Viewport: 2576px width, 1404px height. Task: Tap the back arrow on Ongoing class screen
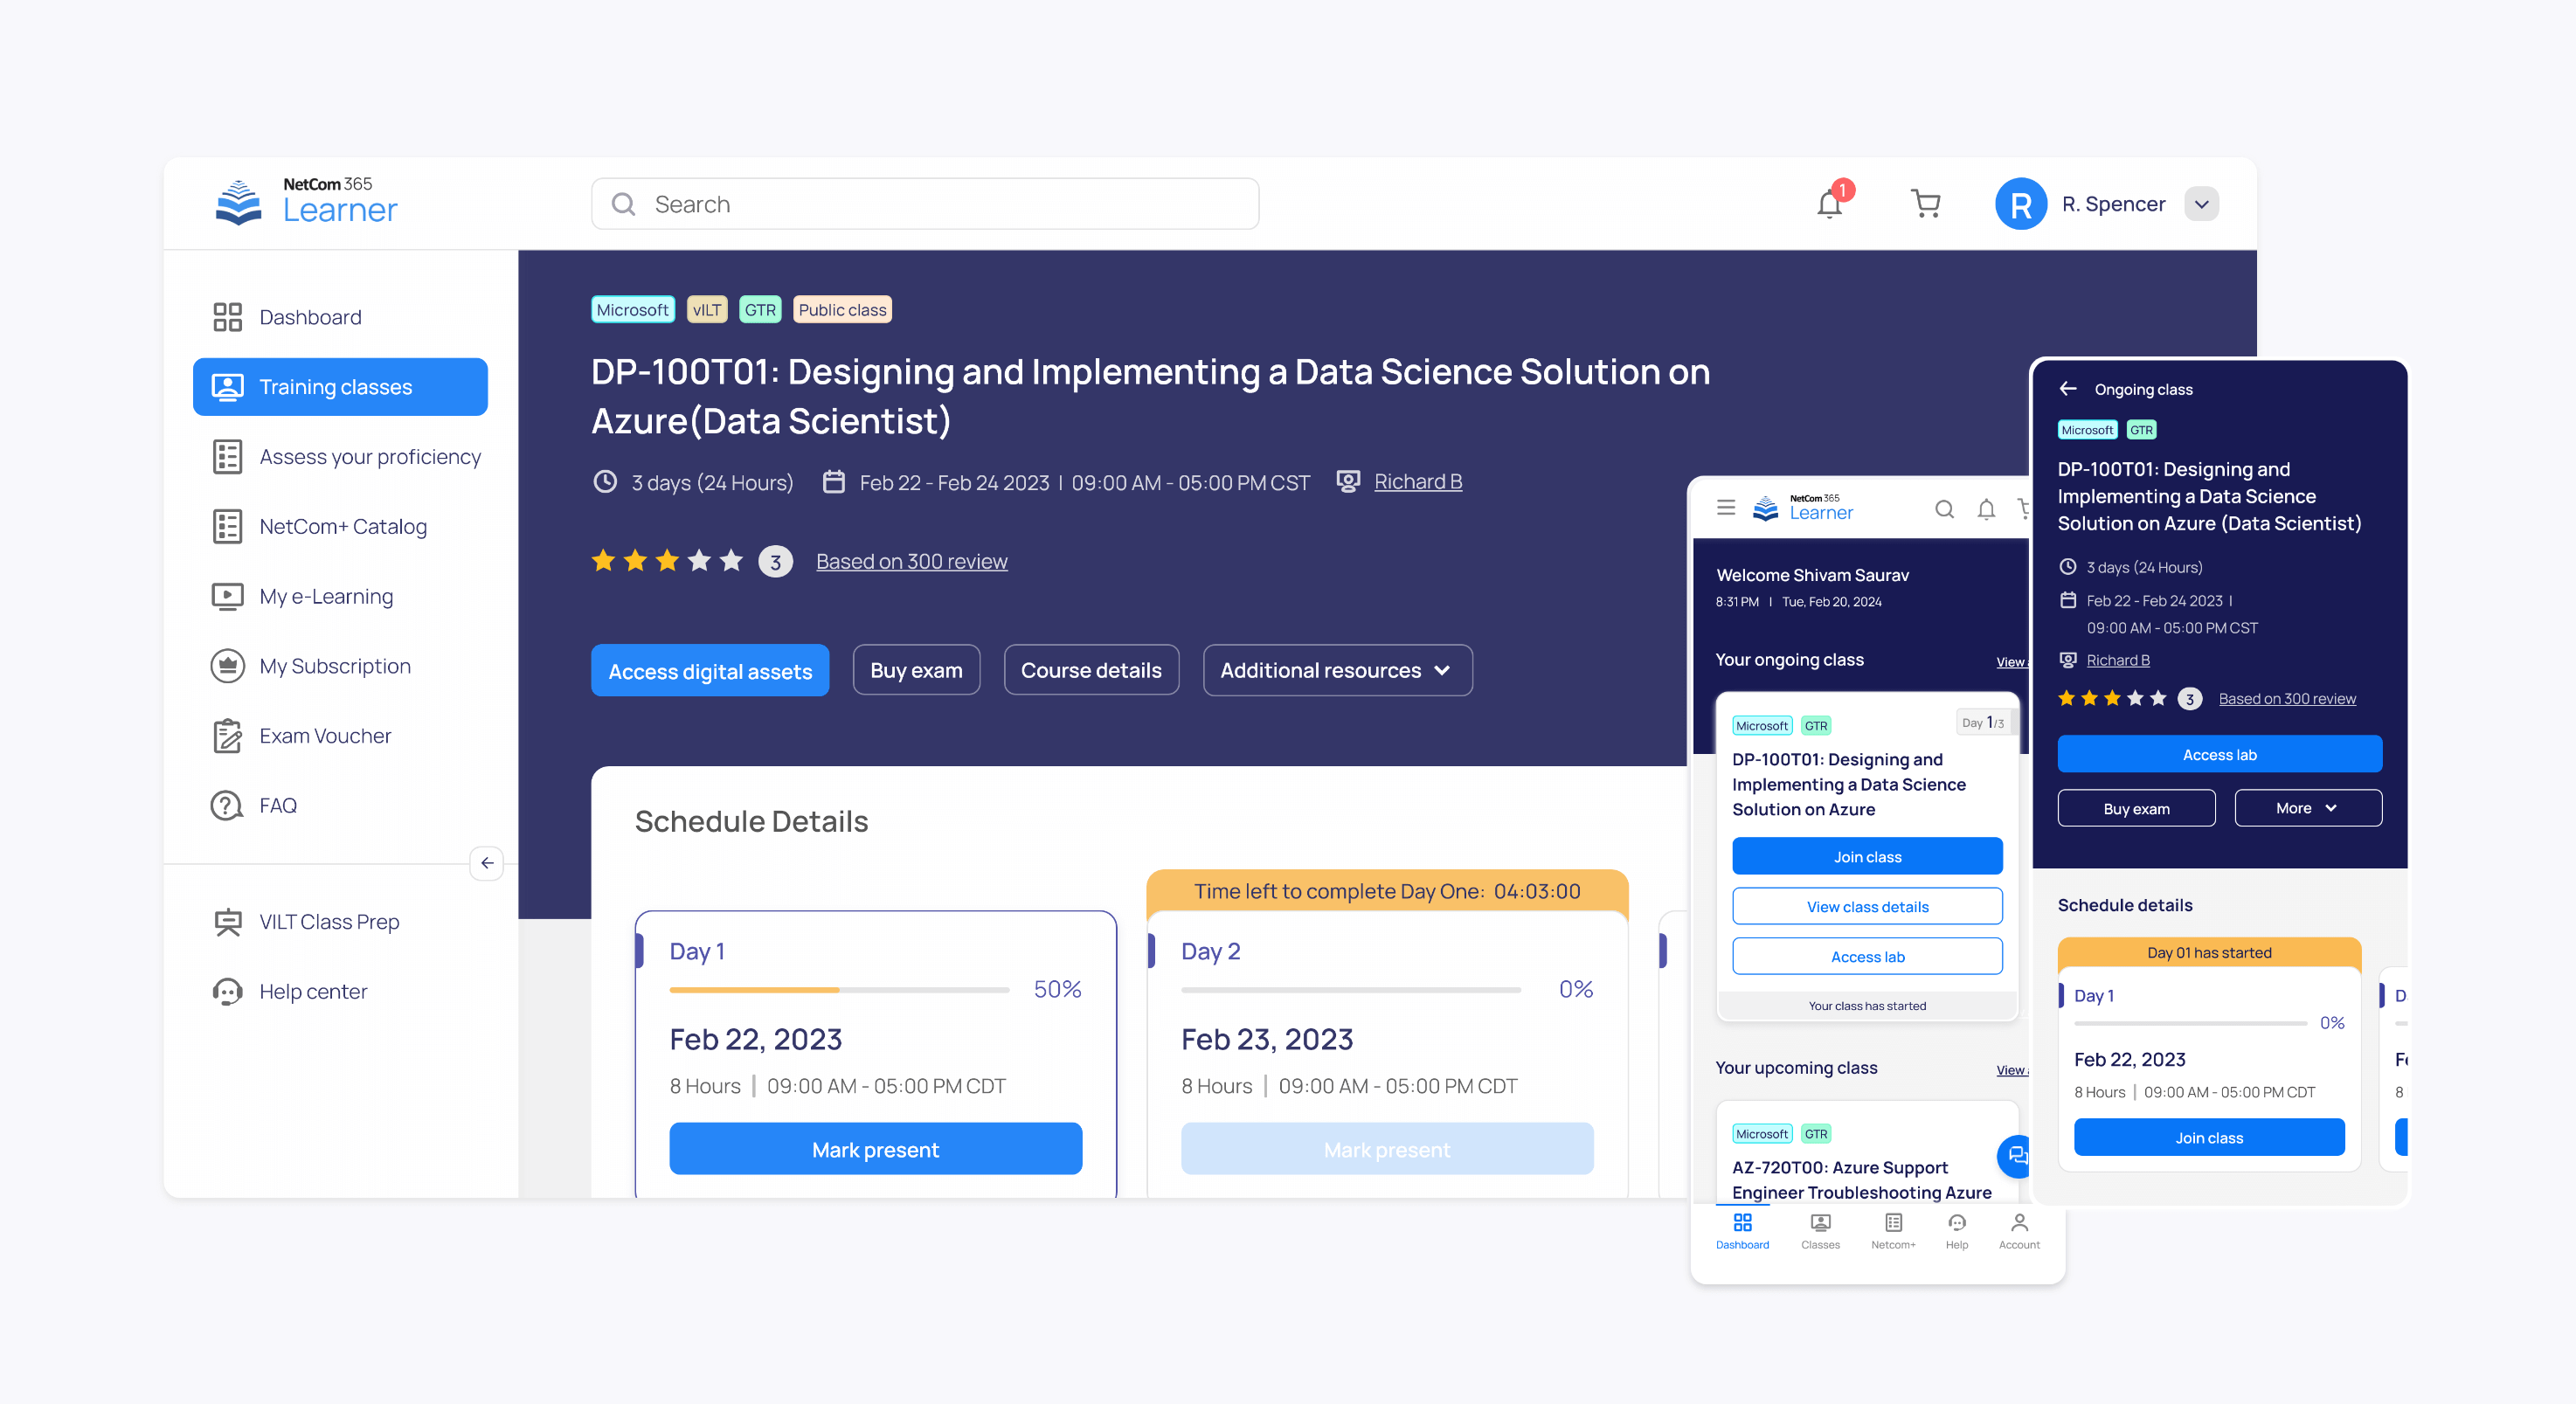[2068, 389]
